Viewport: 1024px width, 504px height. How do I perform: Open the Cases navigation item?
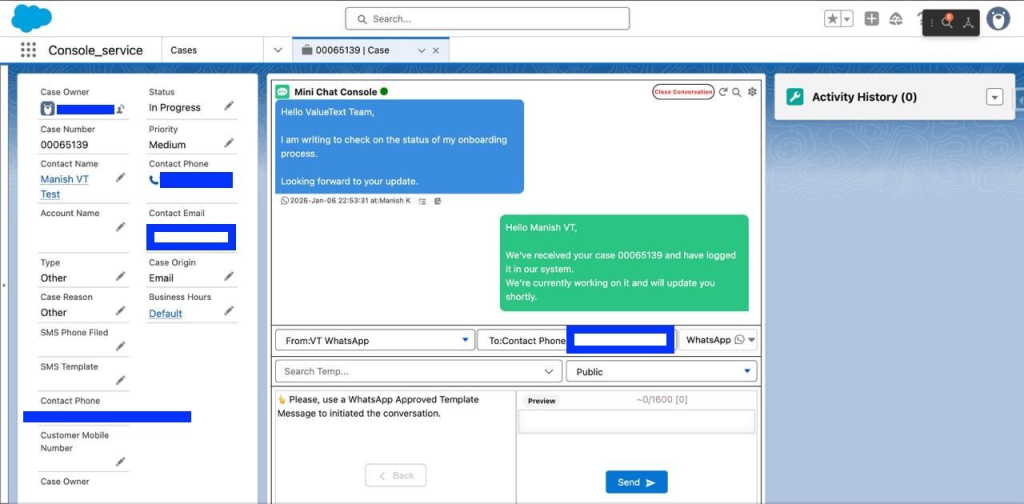(x=184, y=50)
